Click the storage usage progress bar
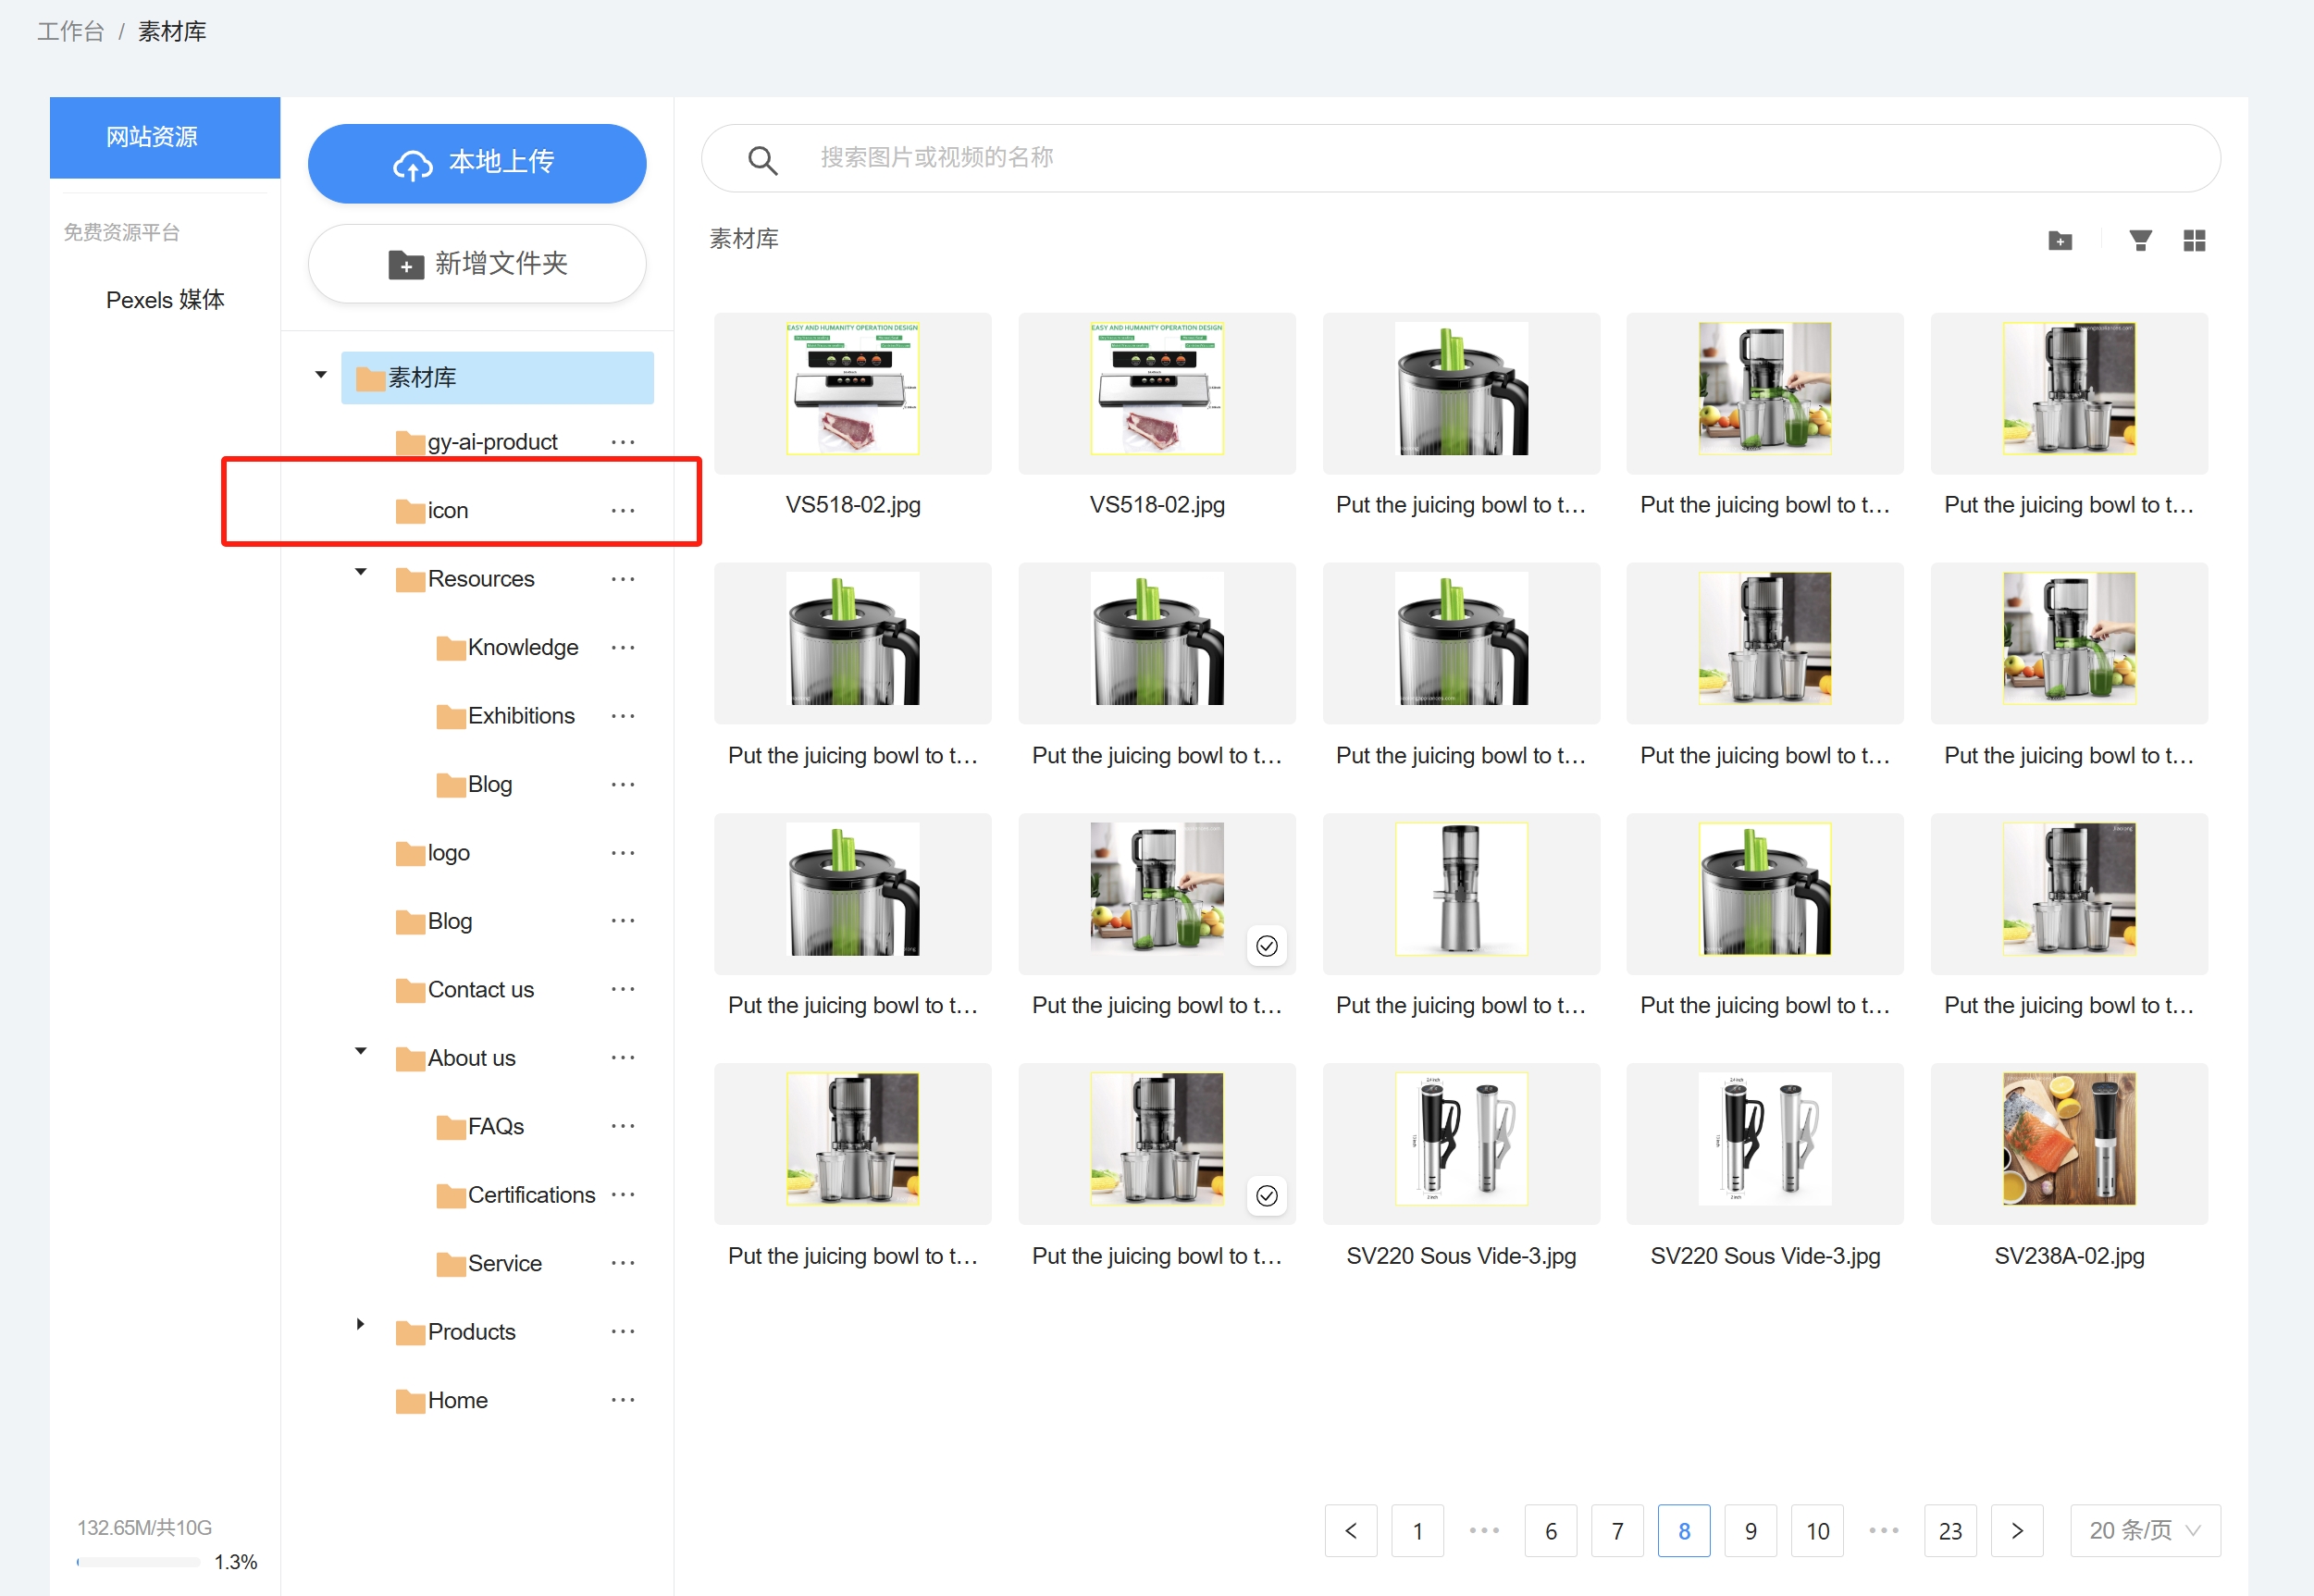The image size is (2314, 1596). pos(140,1561)
